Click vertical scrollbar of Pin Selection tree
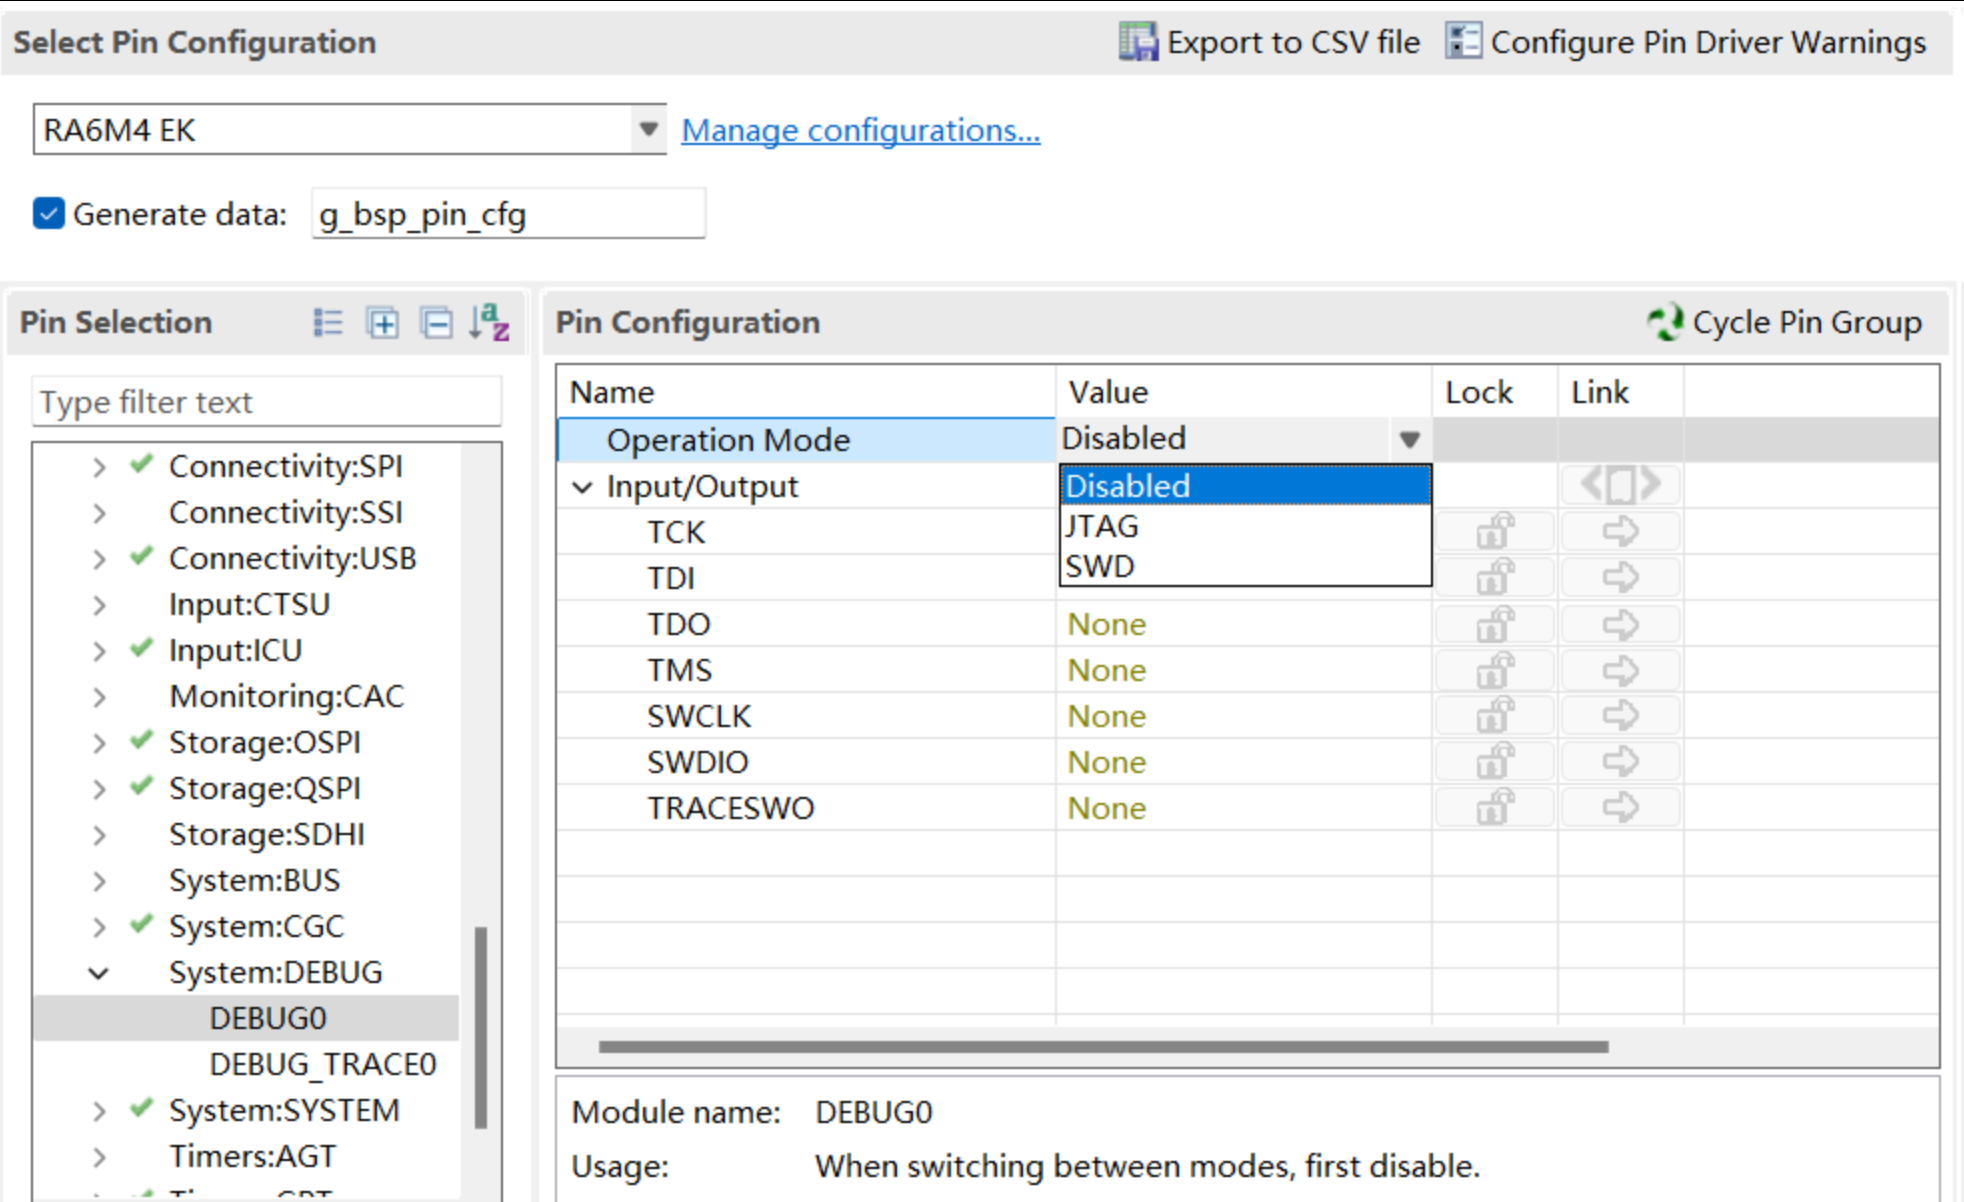Viewport: 1964px width, 1202px height. [x=480, y=1027]
